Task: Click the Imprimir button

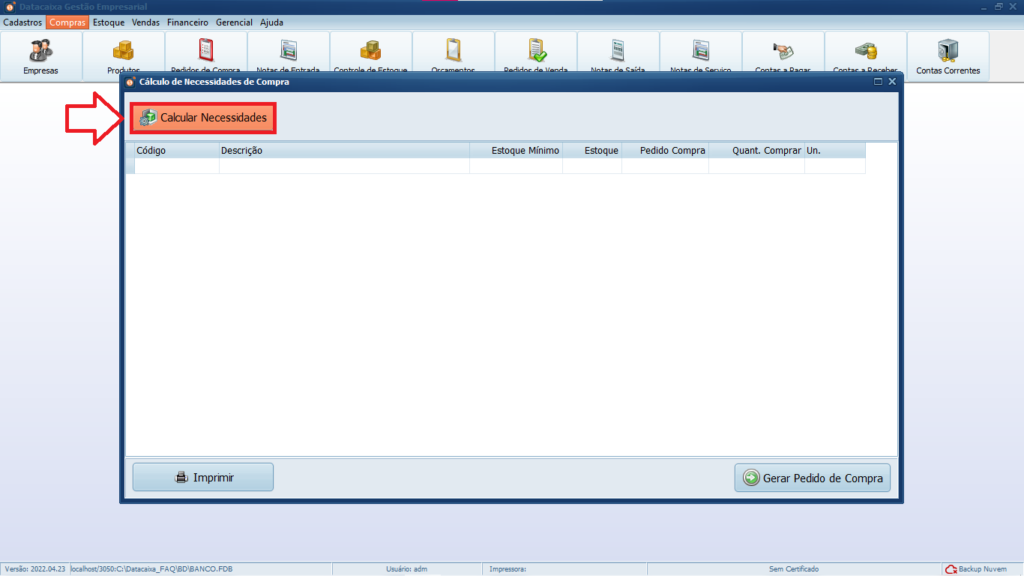Action: coord(203,478)
